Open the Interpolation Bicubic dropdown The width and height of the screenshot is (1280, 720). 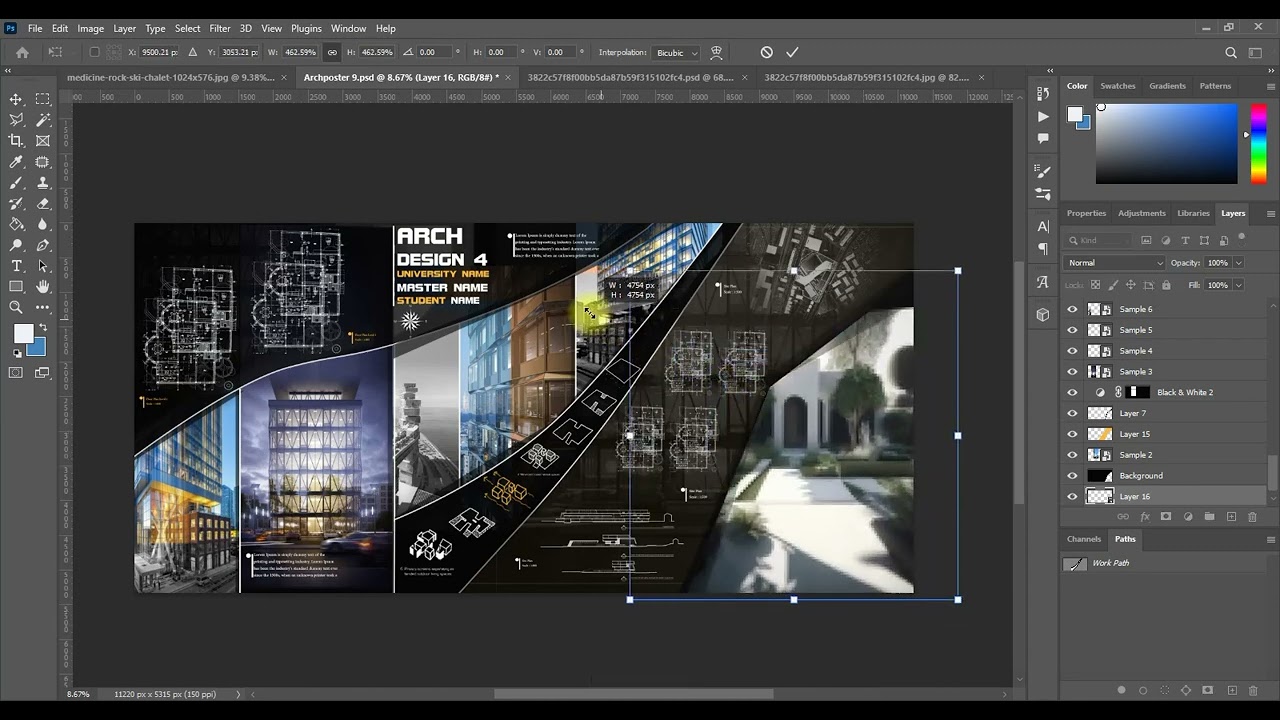click(676, 52)
